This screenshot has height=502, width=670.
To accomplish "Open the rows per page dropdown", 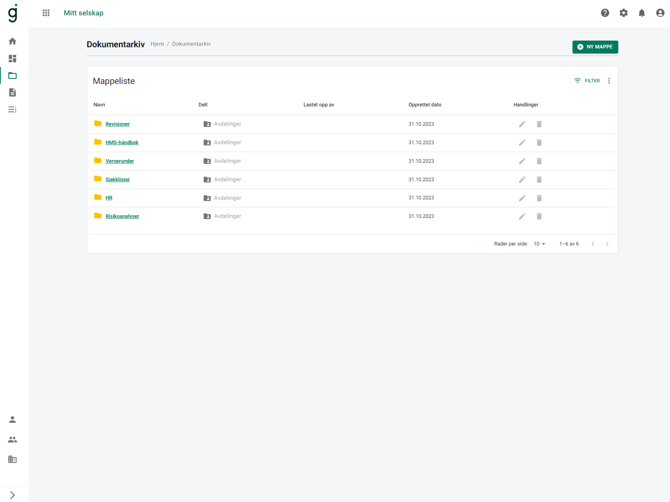I will click(x=540, y=244).
